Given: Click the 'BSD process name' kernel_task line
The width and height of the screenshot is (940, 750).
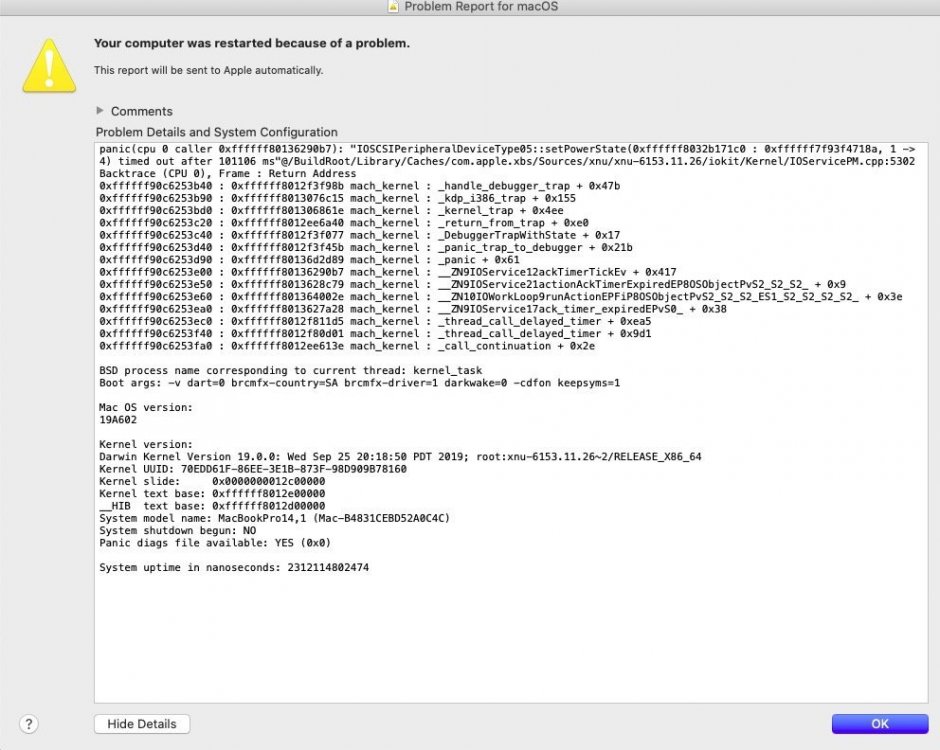Looking at the screenshot, I should [291, 371].
